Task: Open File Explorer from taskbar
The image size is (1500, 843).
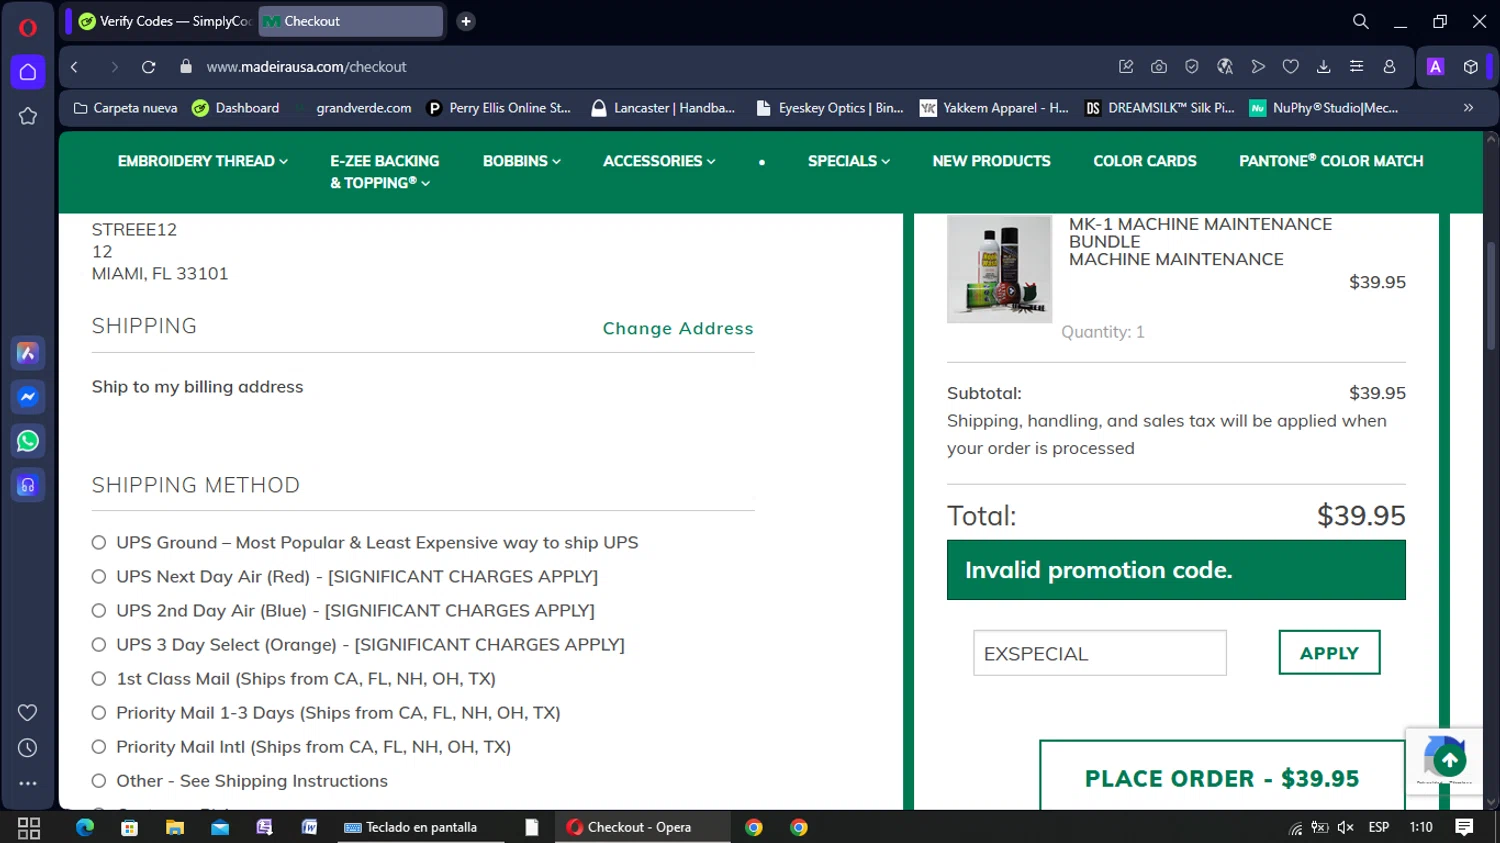Action: tap(175, 827)
